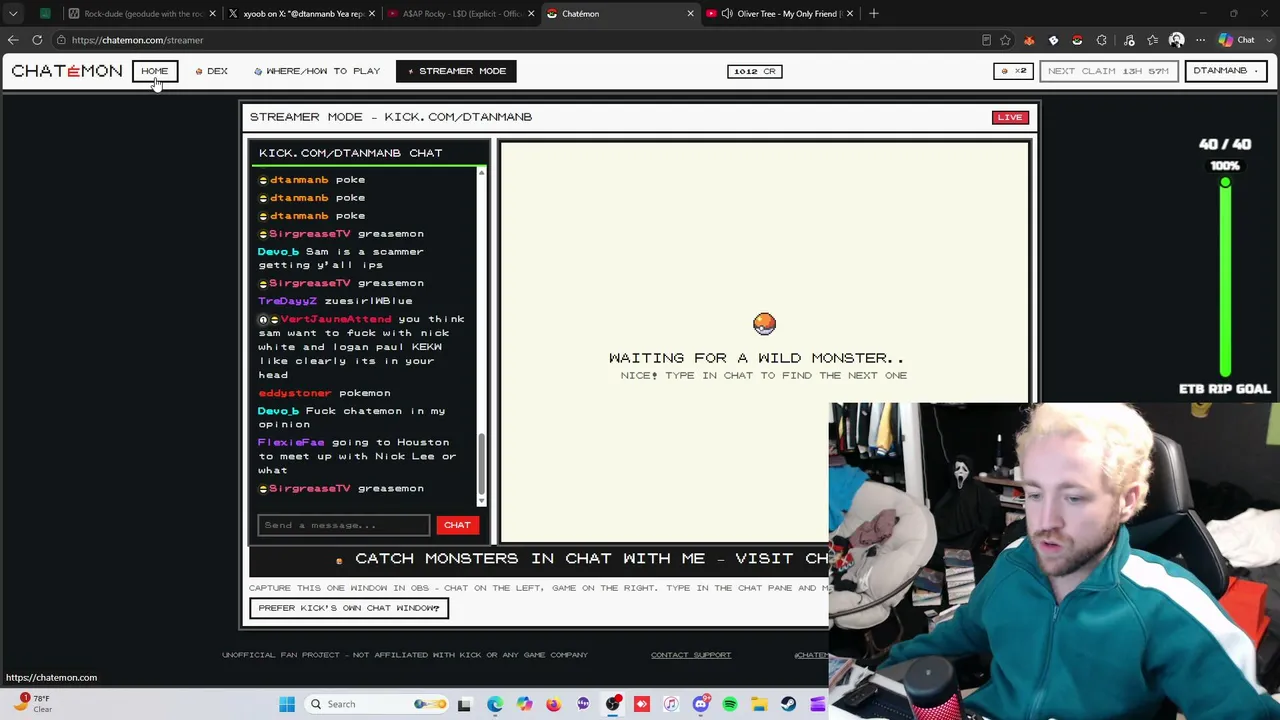Open Discord from the taskbar
Screen dimensions: 1280x720
700,704
